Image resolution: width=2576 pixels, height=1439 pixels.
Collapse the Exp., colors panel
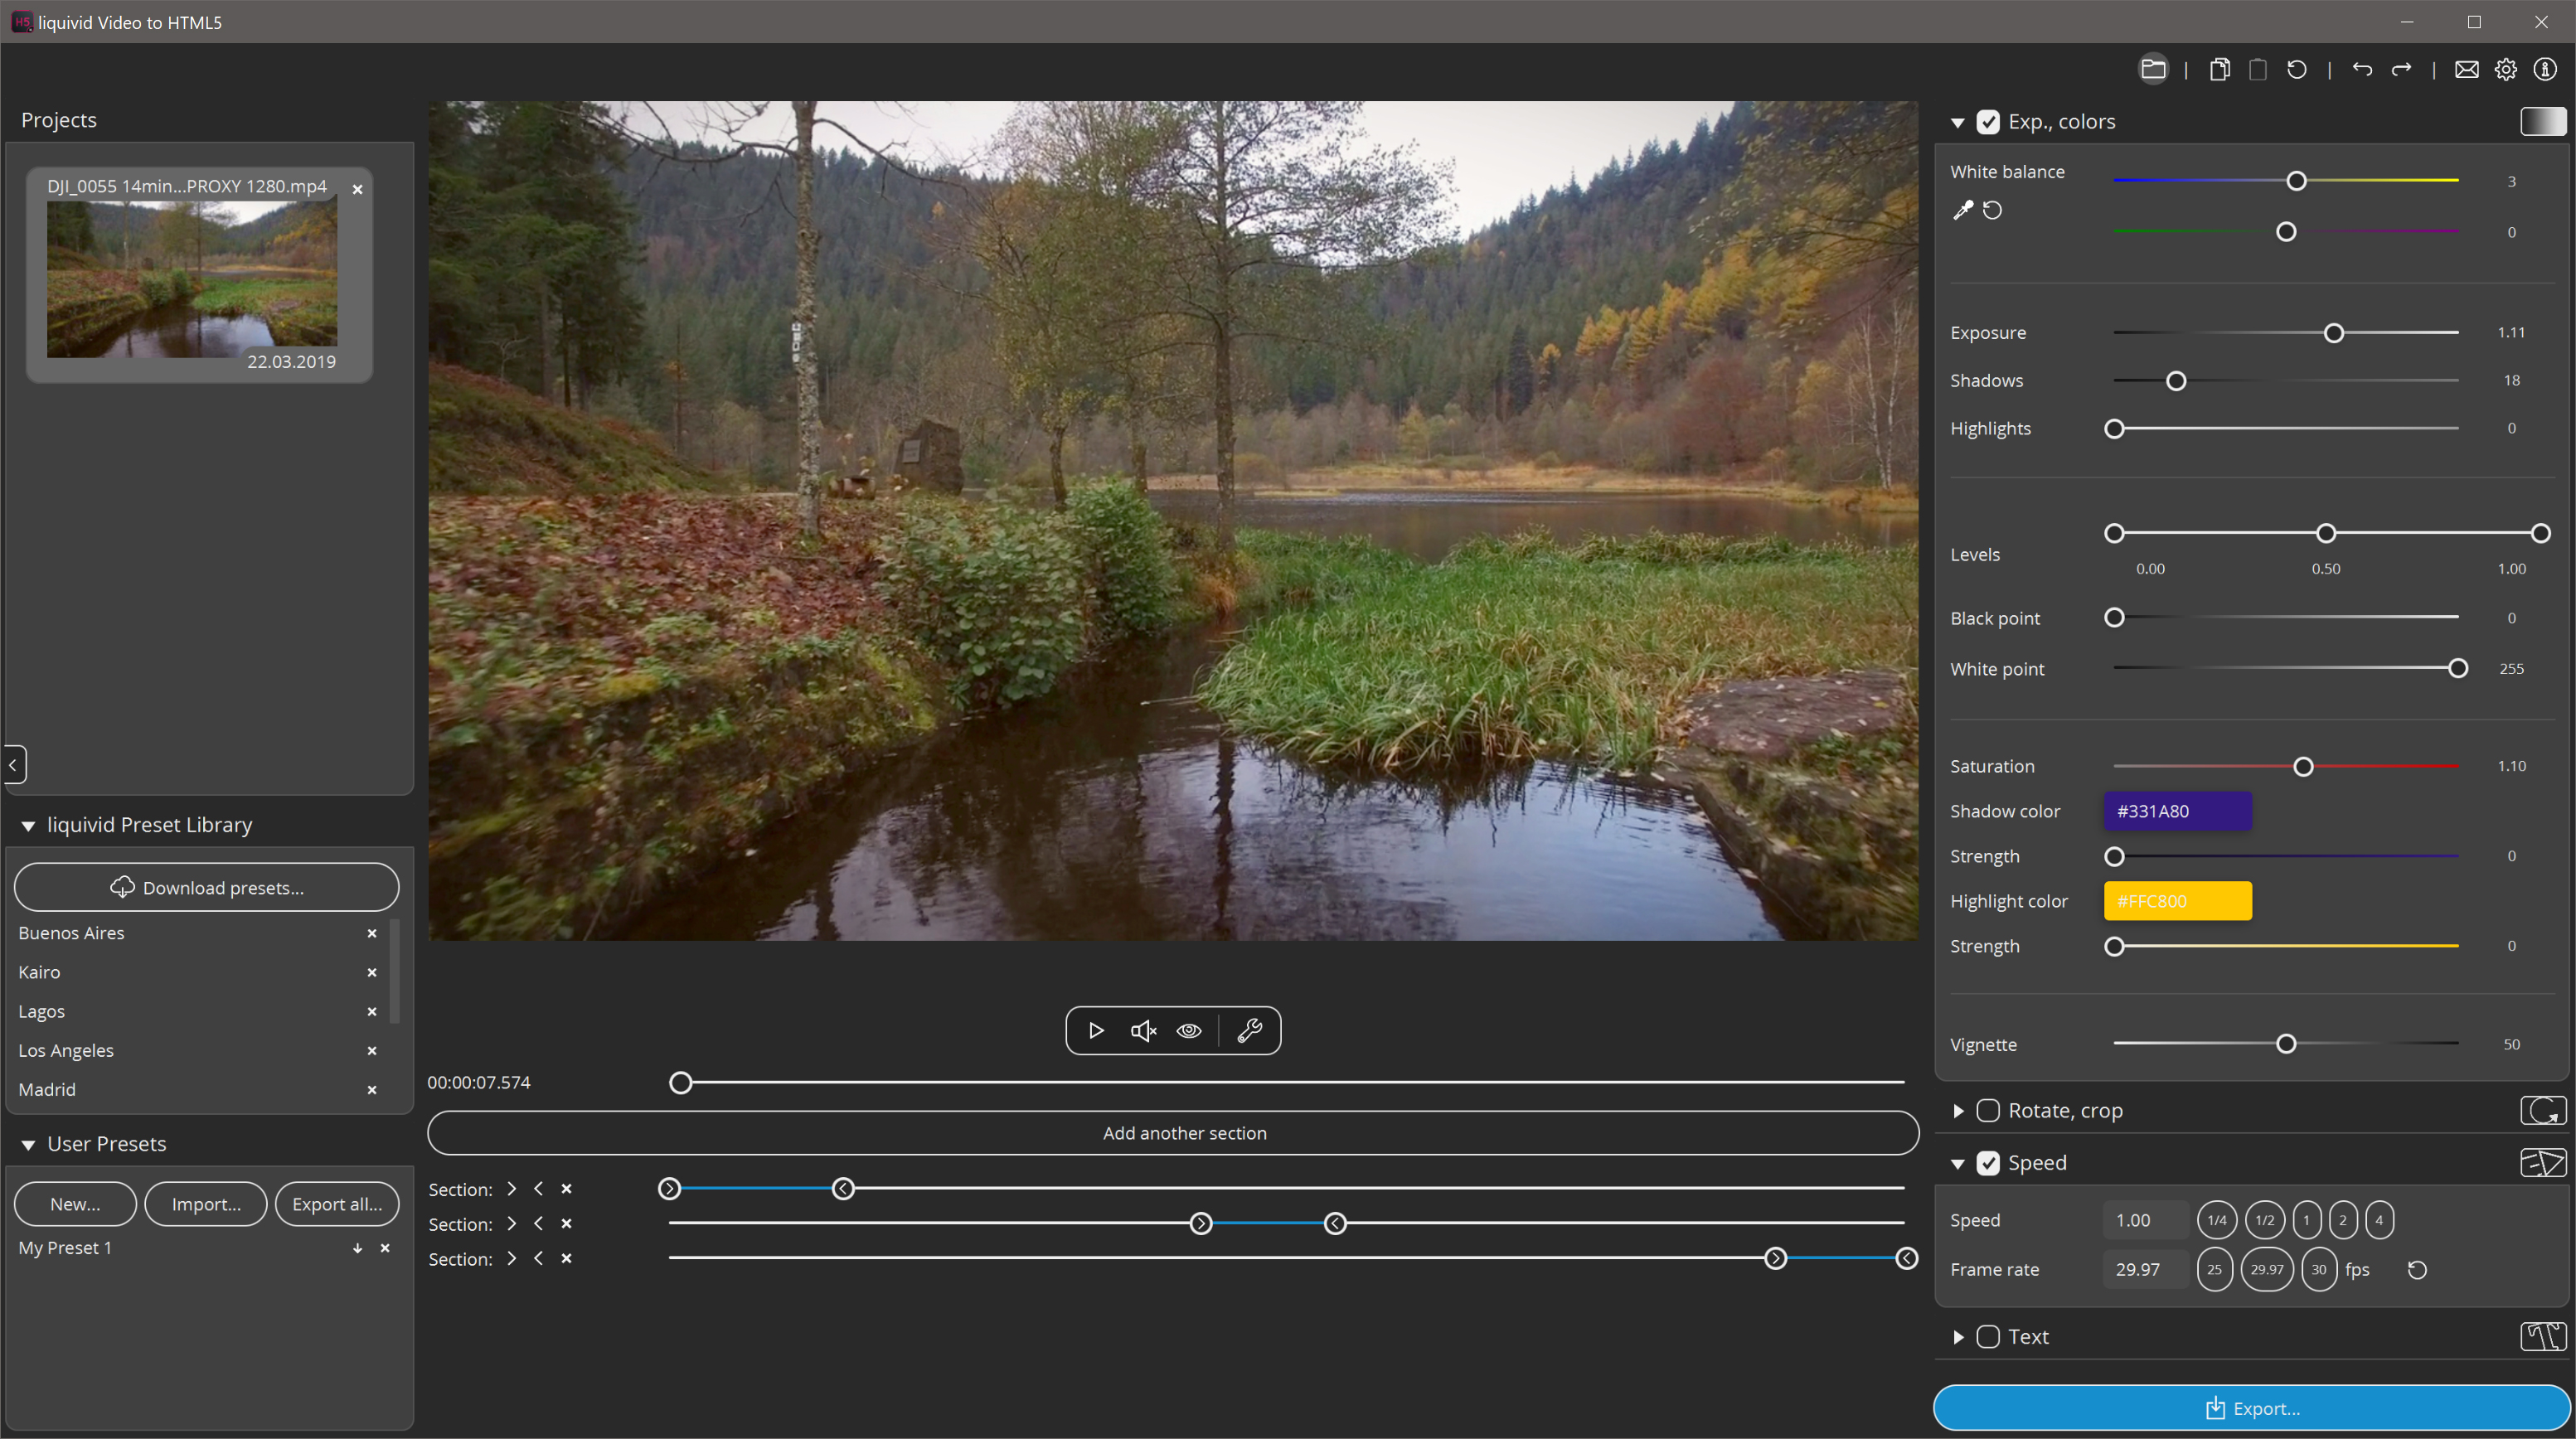tap(1958, 121)
